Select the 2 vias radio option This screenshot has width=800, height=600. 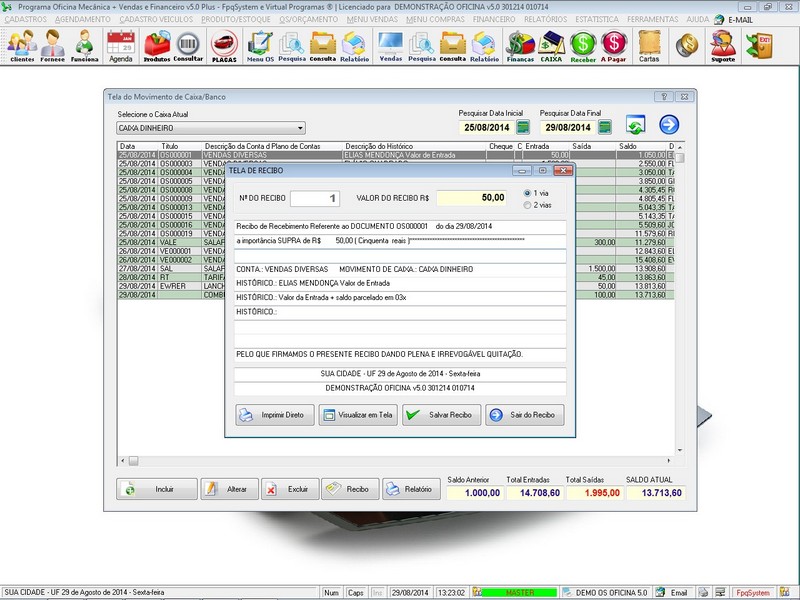(529, 205)
